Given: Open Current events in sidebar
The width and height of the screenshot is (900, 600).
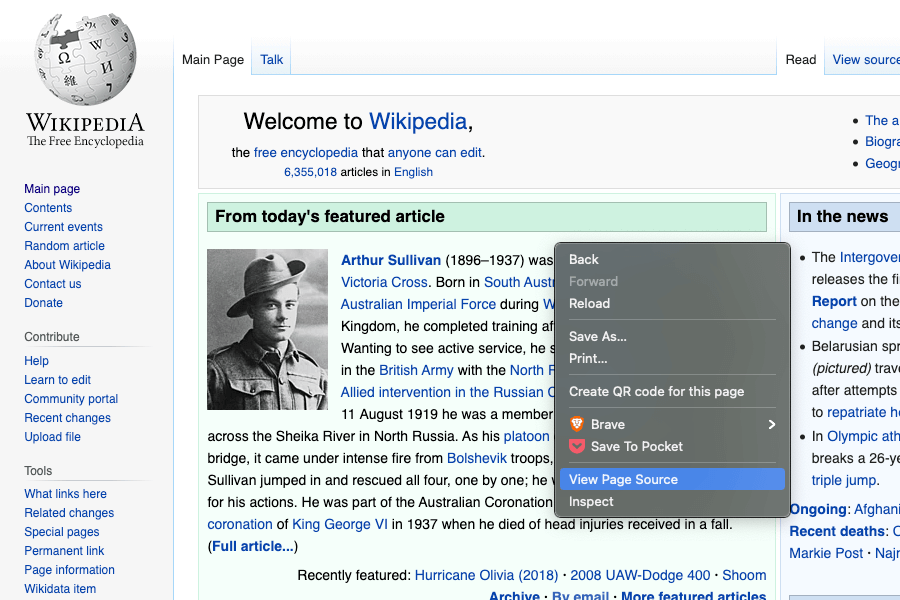Looking at the screenshot, I should click(63, 227).
